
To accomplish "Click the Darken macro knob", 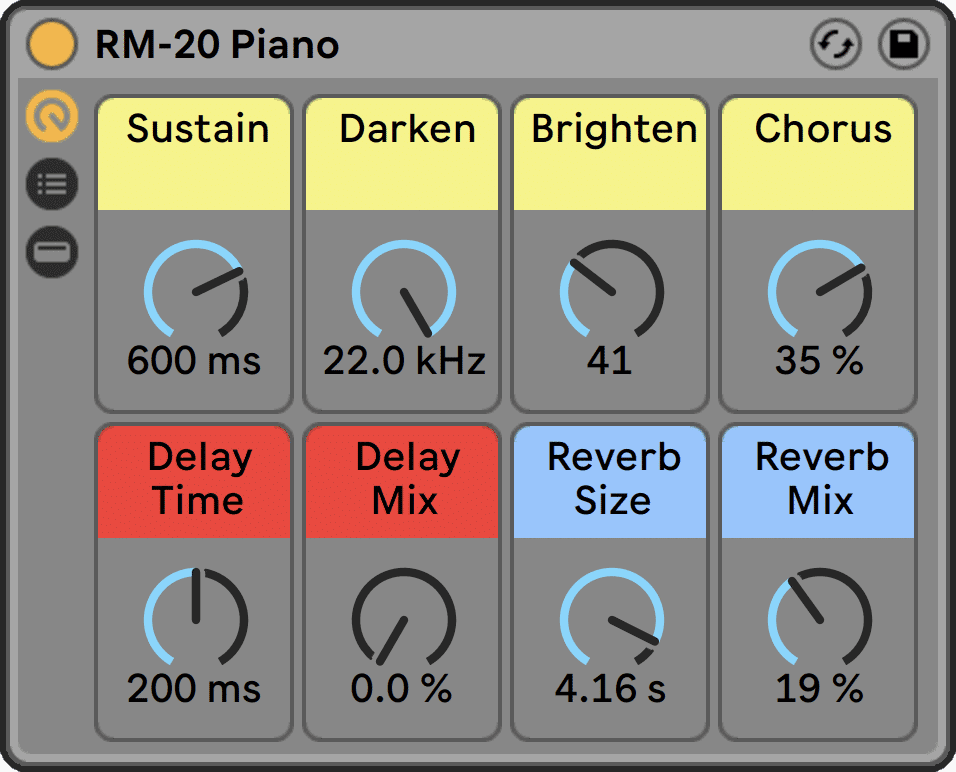I will 404,292.
